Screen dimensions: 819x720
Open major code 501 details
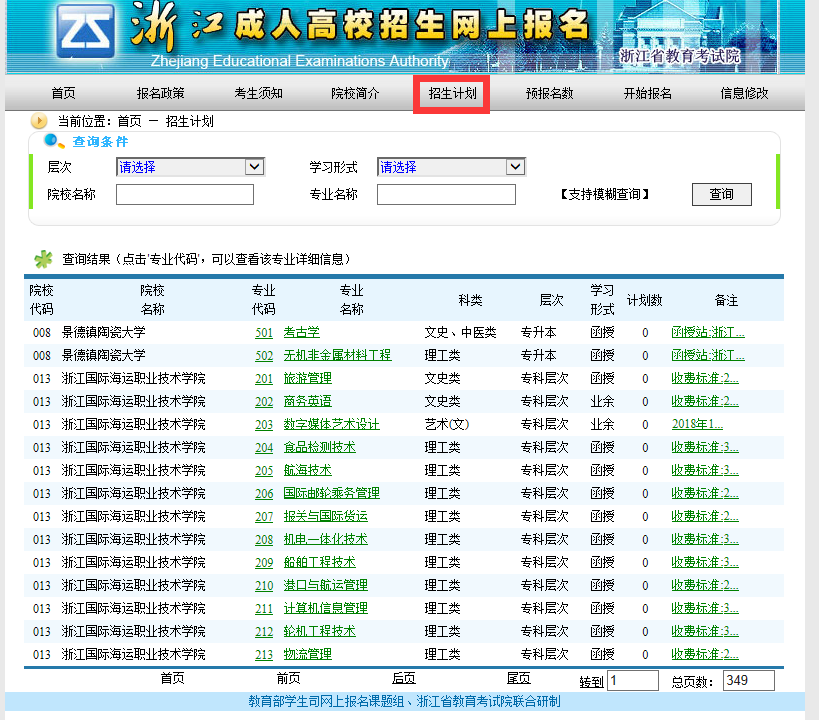pyautogui.click(x=264, y=333)
